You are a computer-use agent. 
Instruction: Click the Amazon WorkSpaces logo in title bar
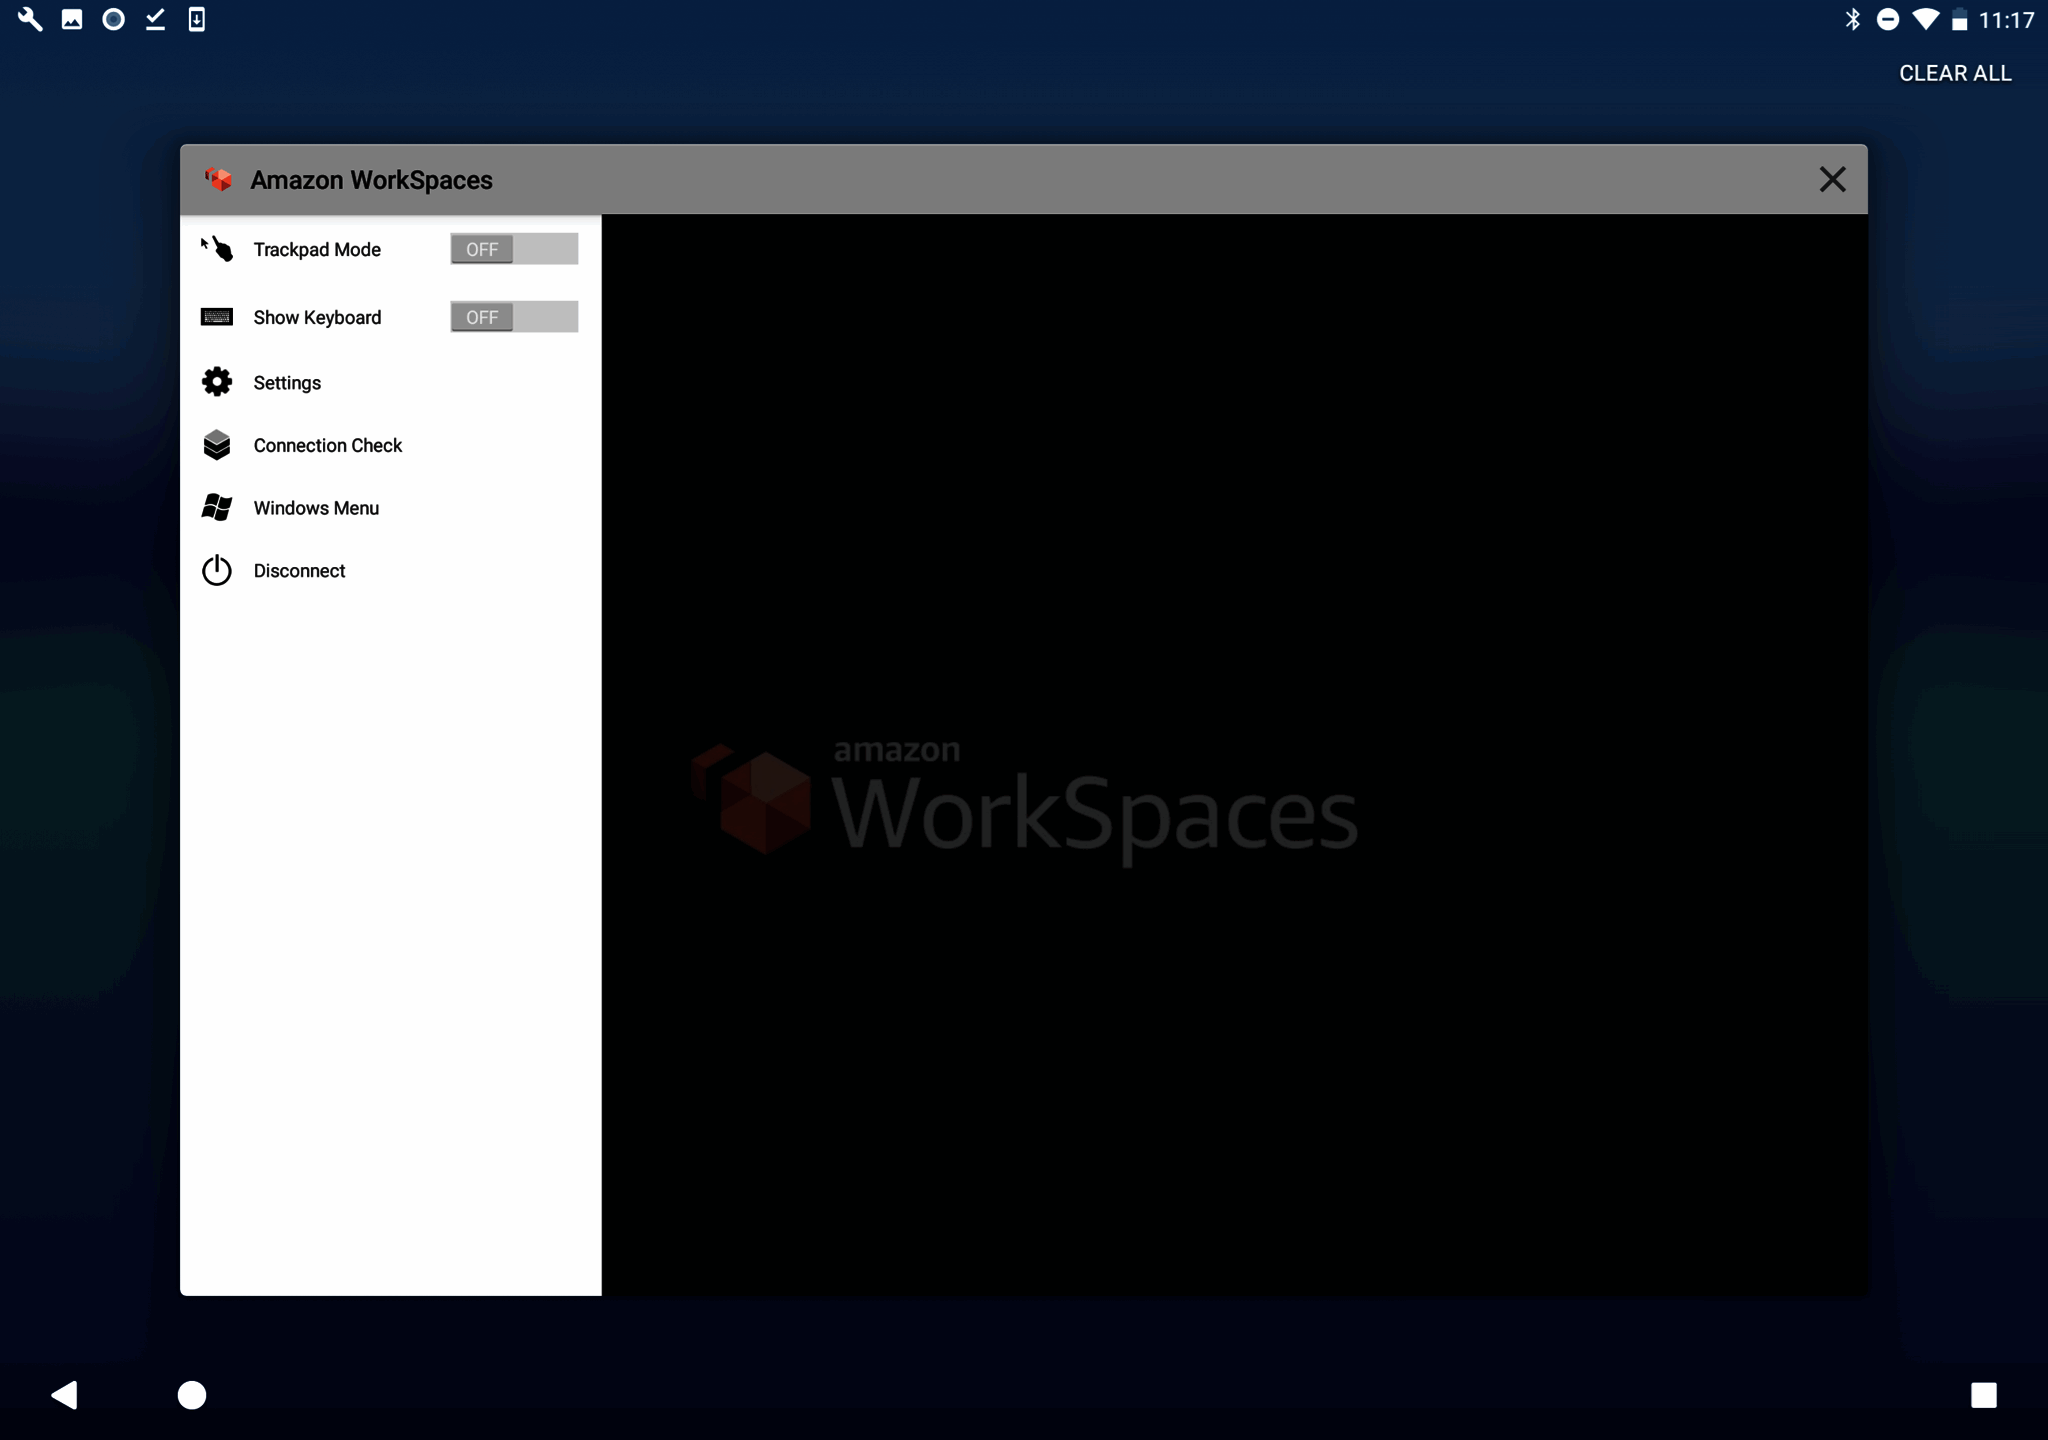click(218, 180)
